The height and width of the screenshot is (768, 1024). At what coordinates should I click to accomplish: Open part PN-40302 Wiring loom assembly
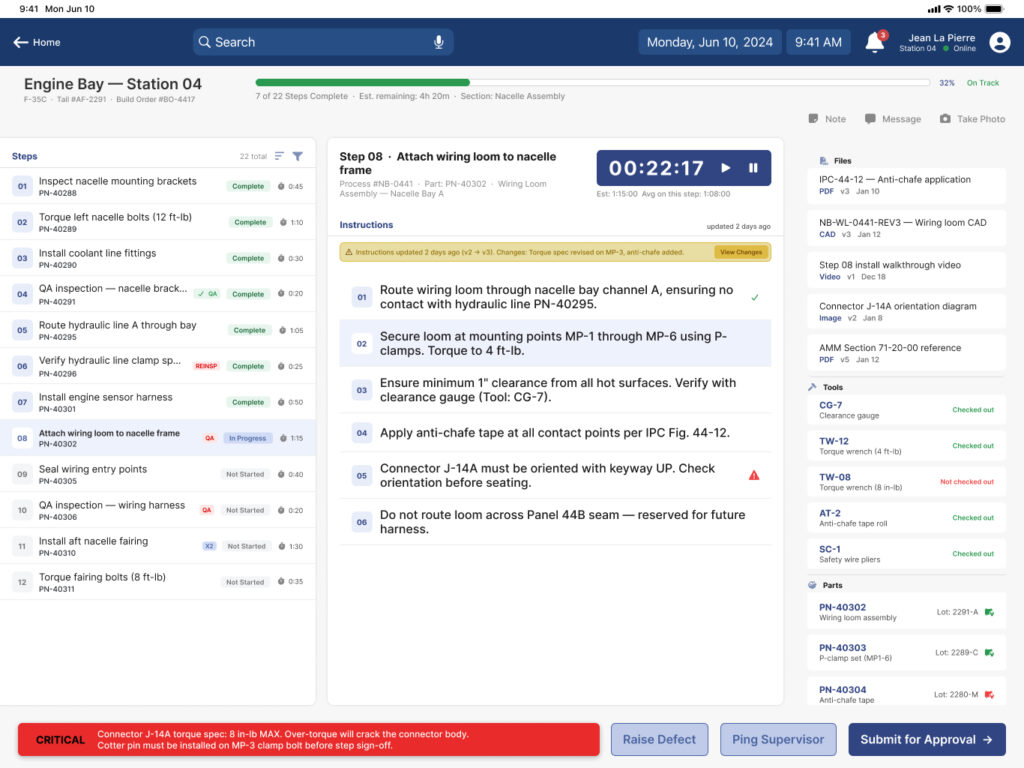[x=906, y=612]
